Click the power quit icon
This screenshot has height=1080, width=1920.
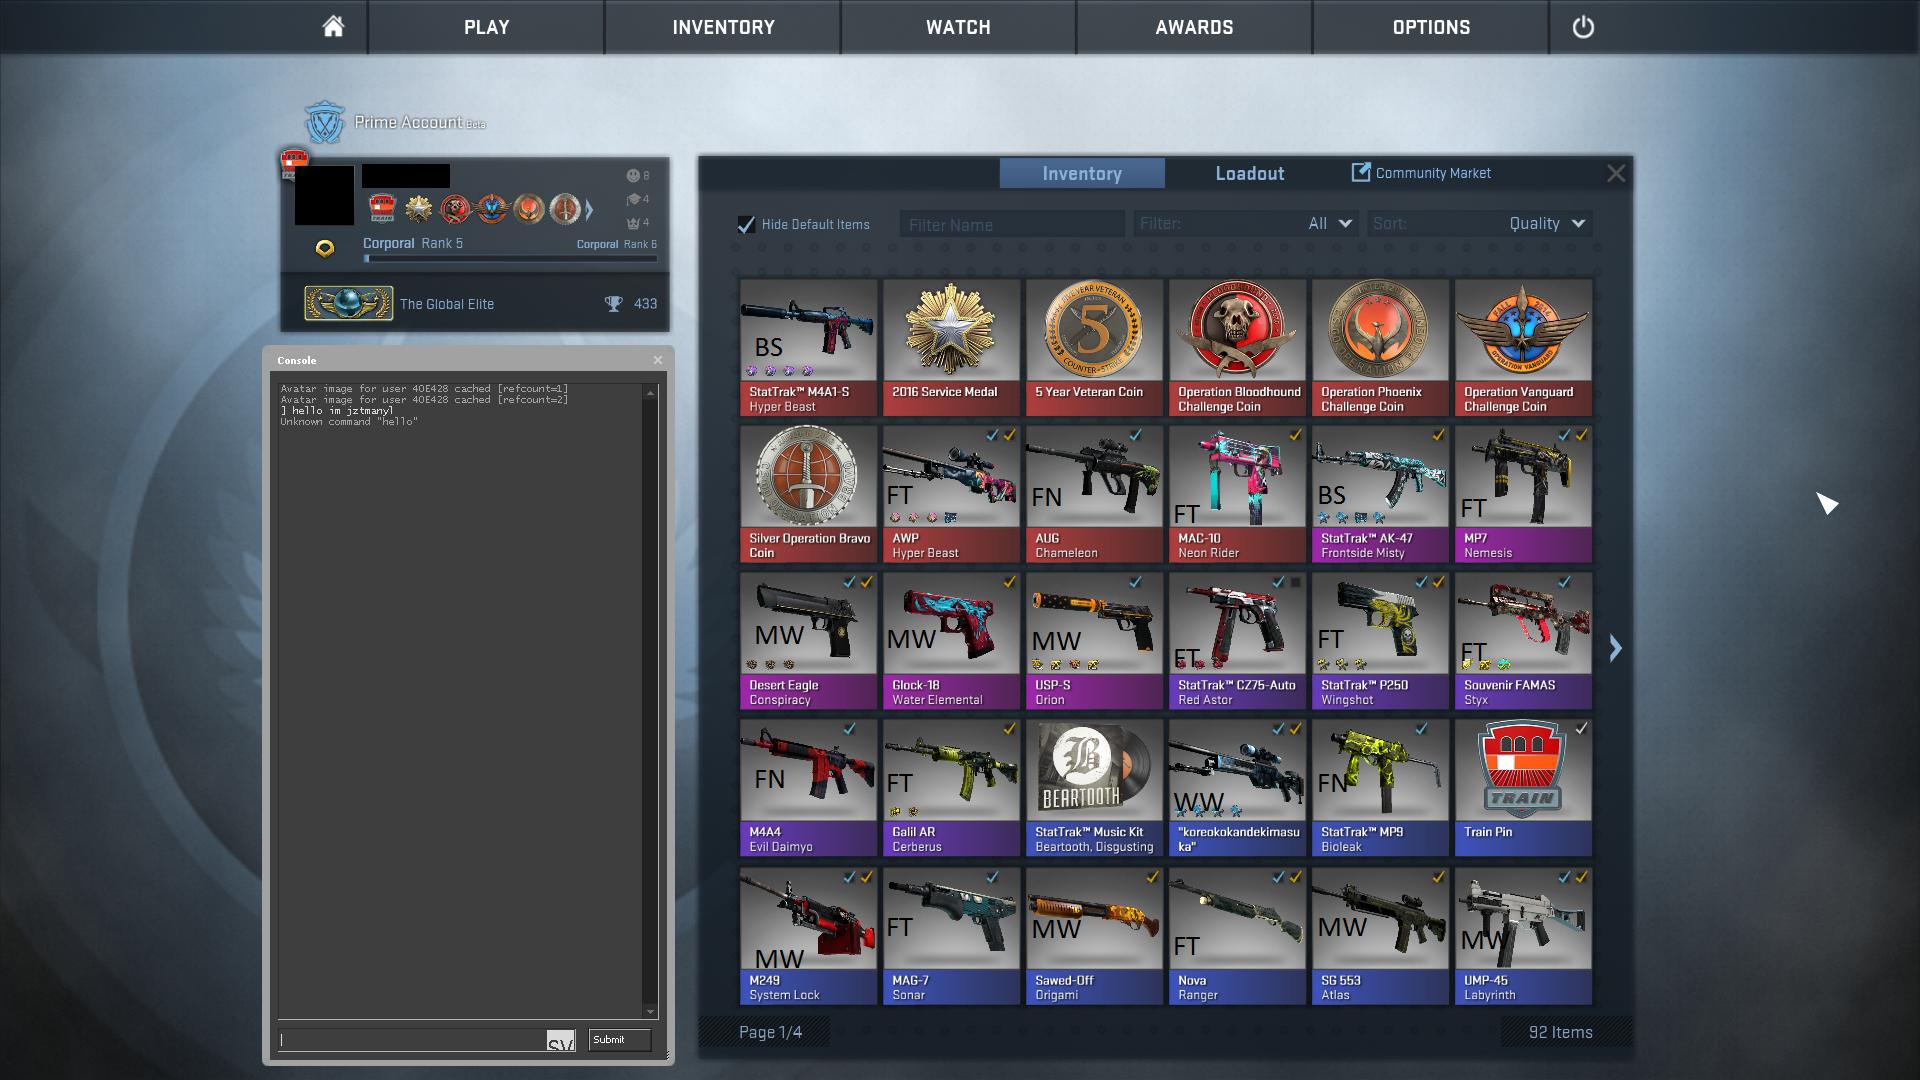click(x=1583, y=27)
